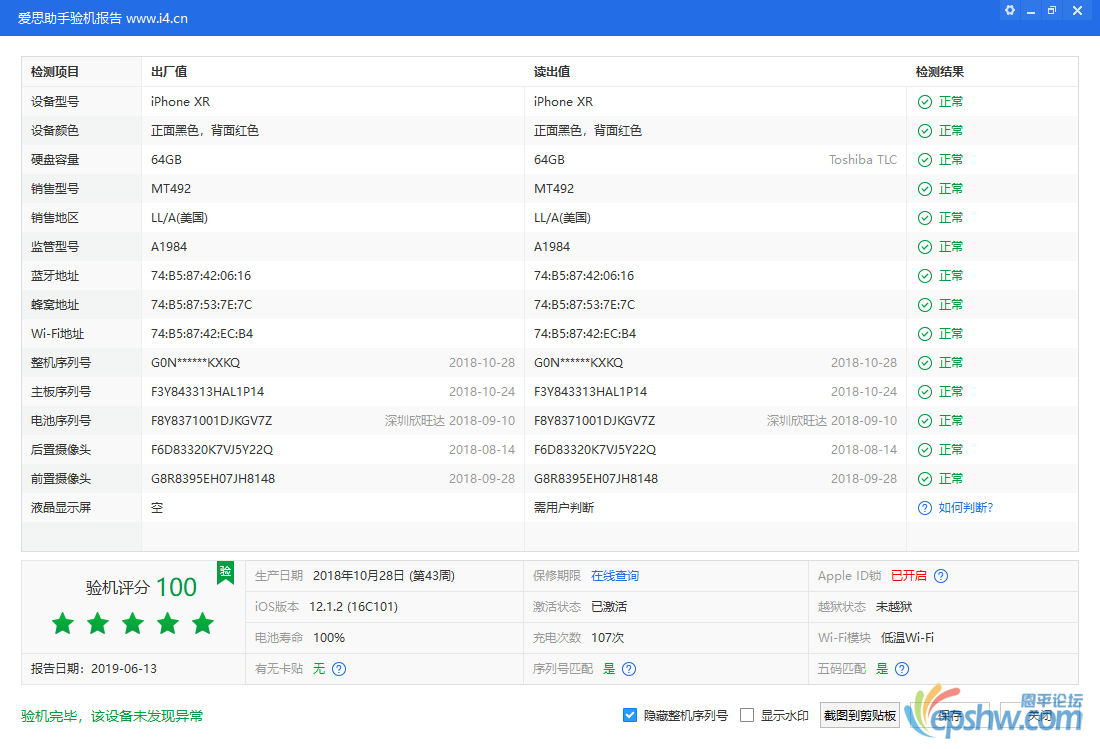The width and height of the screenshot is (1100, 749).
Task: Click A1984 in the 读出值 column
Action: pos(552,247)
